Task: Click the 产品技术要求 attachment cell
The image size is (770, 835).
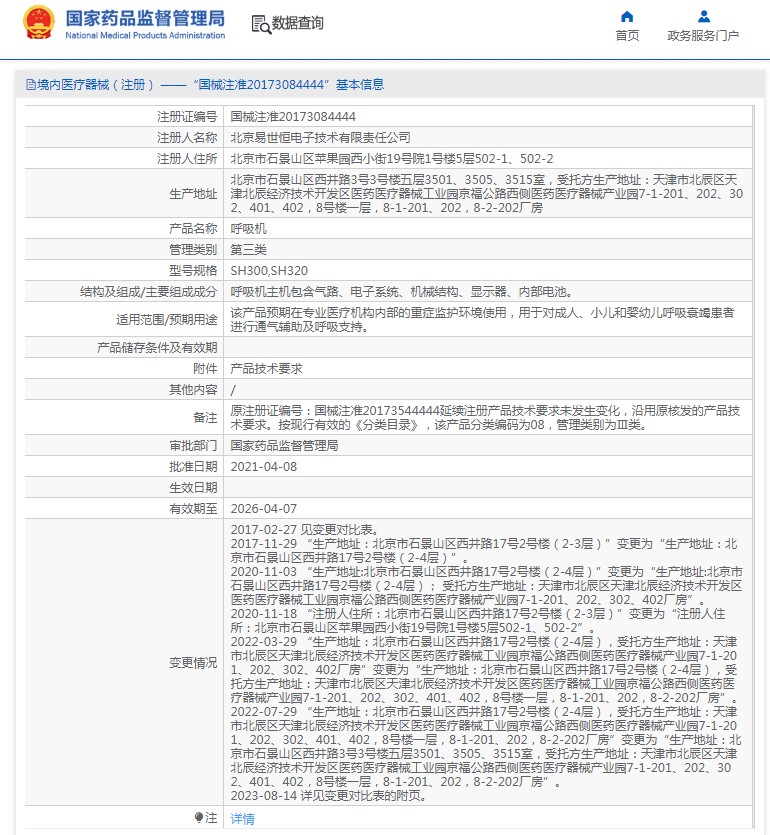Action: [x=266, y=369]
